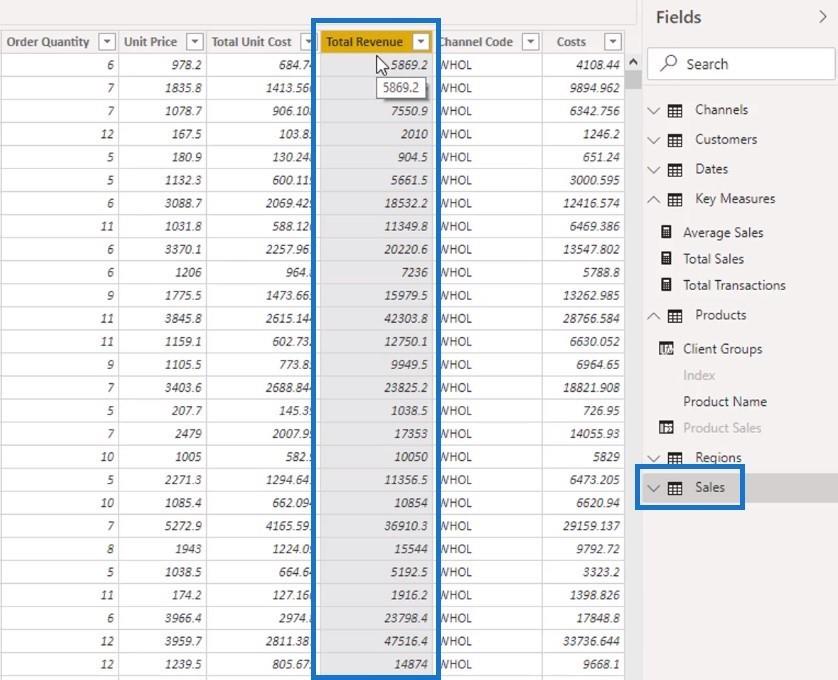The height and width of the screenshot is (680, 838).
Task: Select the Unit Price column header
Action: pos(150,42)
